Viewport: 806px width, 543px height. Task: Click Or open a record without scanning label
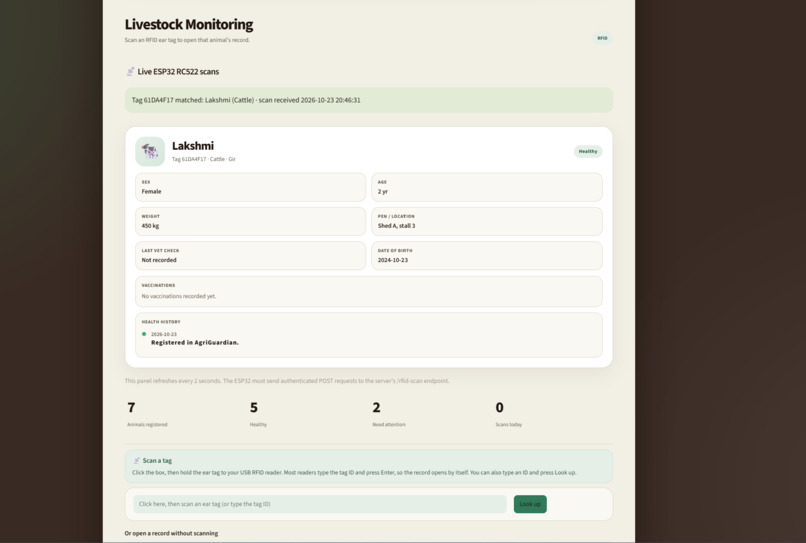click(x=171, y=533)
